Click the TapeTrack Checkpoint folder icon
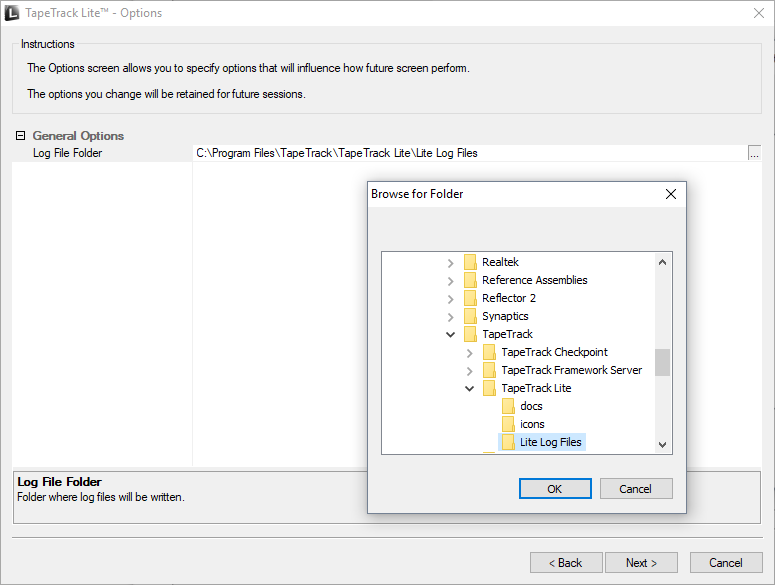 [489, 352]
